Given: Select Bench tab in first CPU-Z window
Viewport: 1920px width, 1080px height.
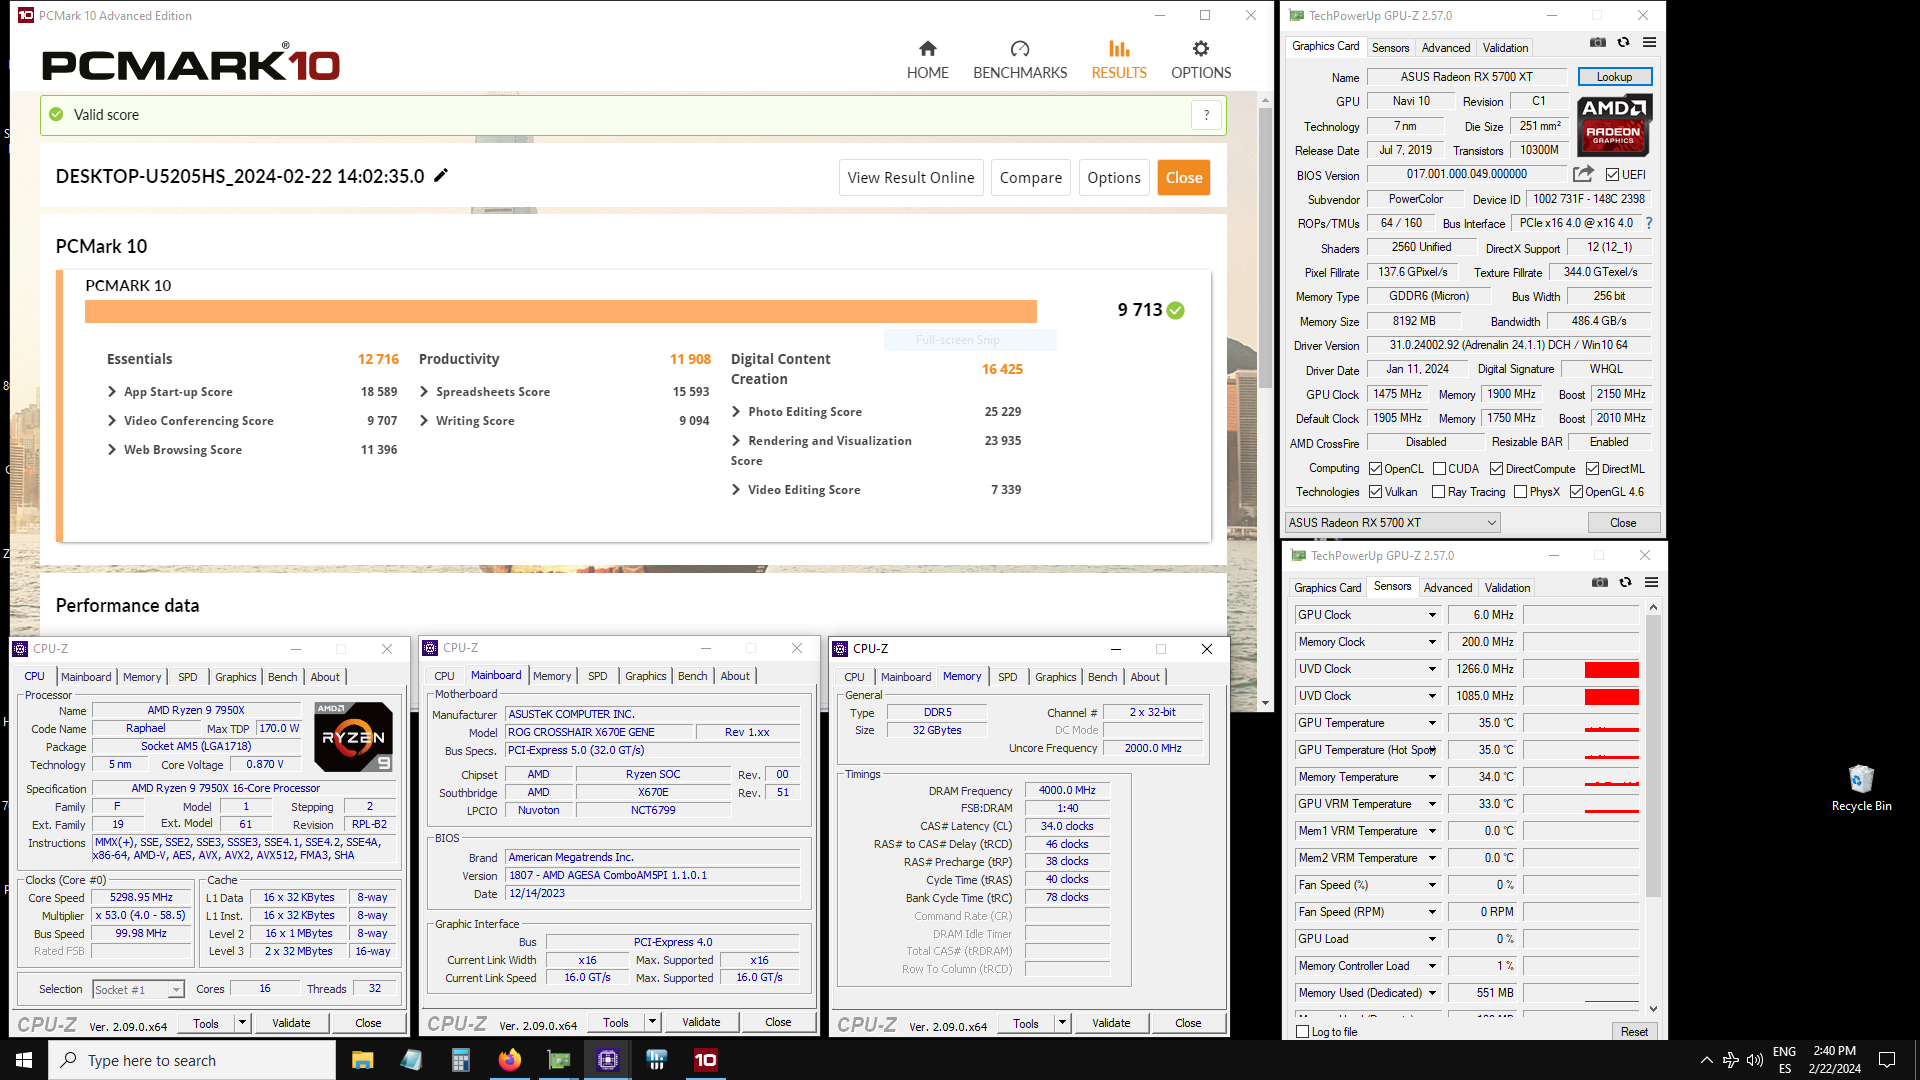Looking at the screenshot, I should (x=282, y=677).
